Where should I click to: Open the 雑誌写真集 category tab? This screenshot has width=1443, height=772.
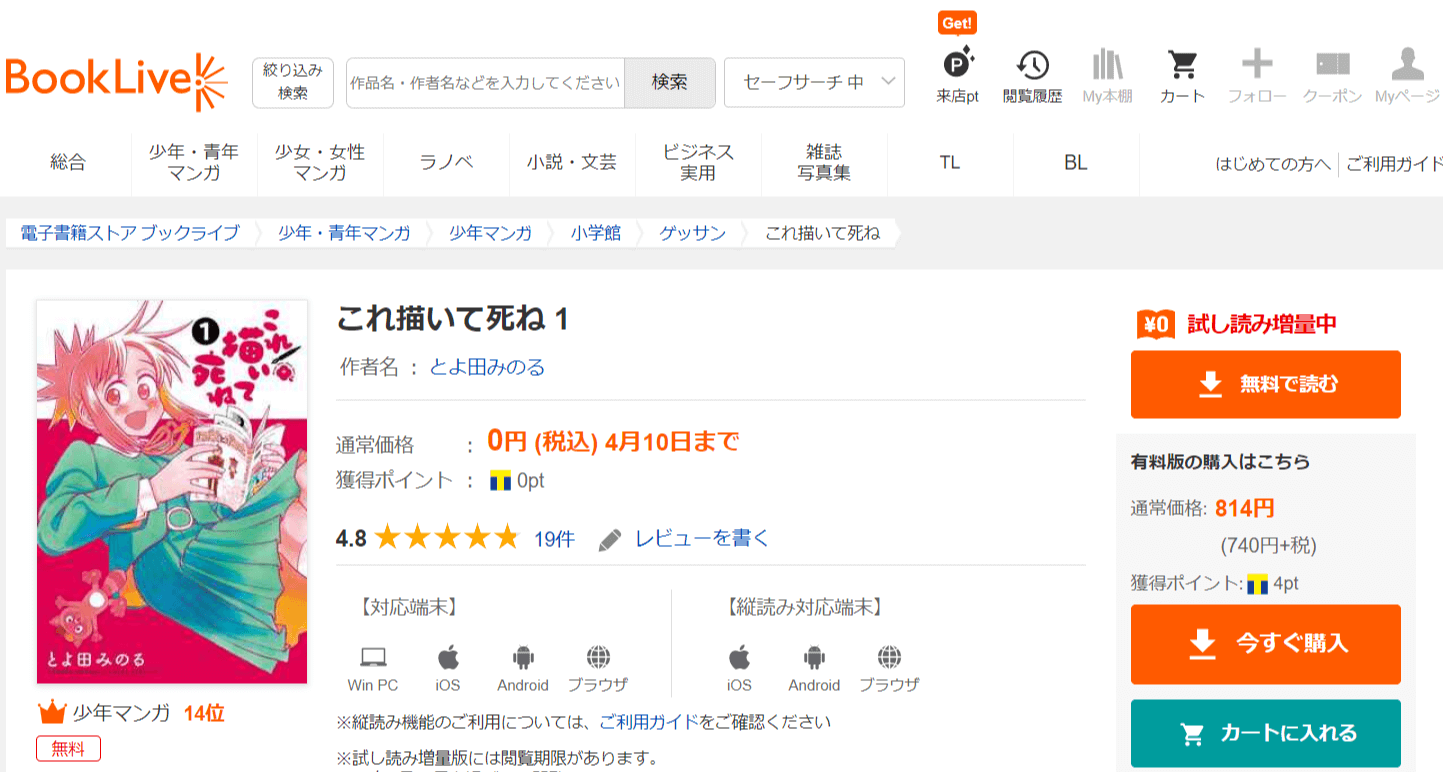pyautogui.click(x=824, y=163)
